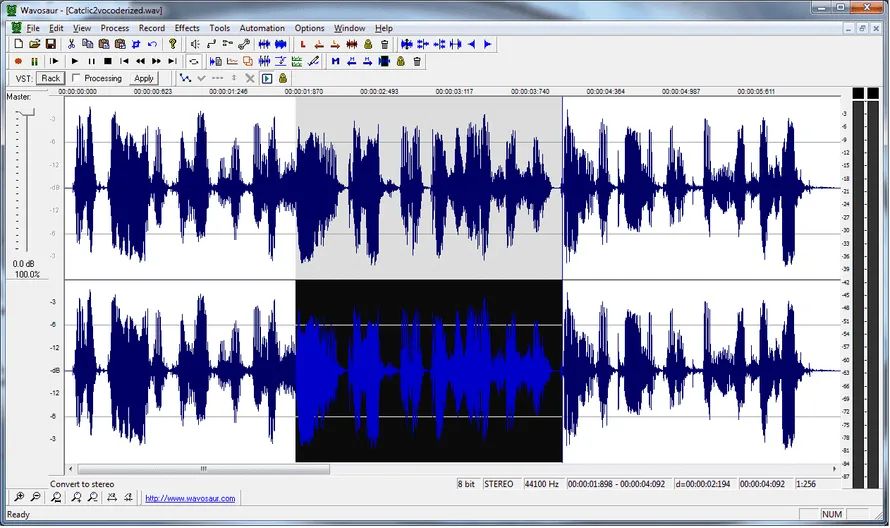Open the Window menu

click(x=349, y=28)
